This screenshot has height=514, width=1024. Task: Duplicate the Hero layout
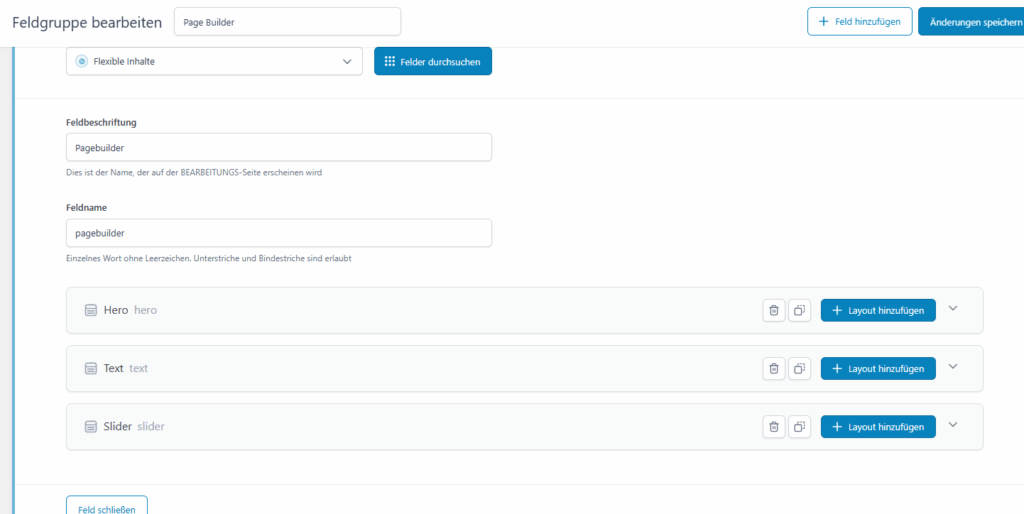[x=799, y=311]
